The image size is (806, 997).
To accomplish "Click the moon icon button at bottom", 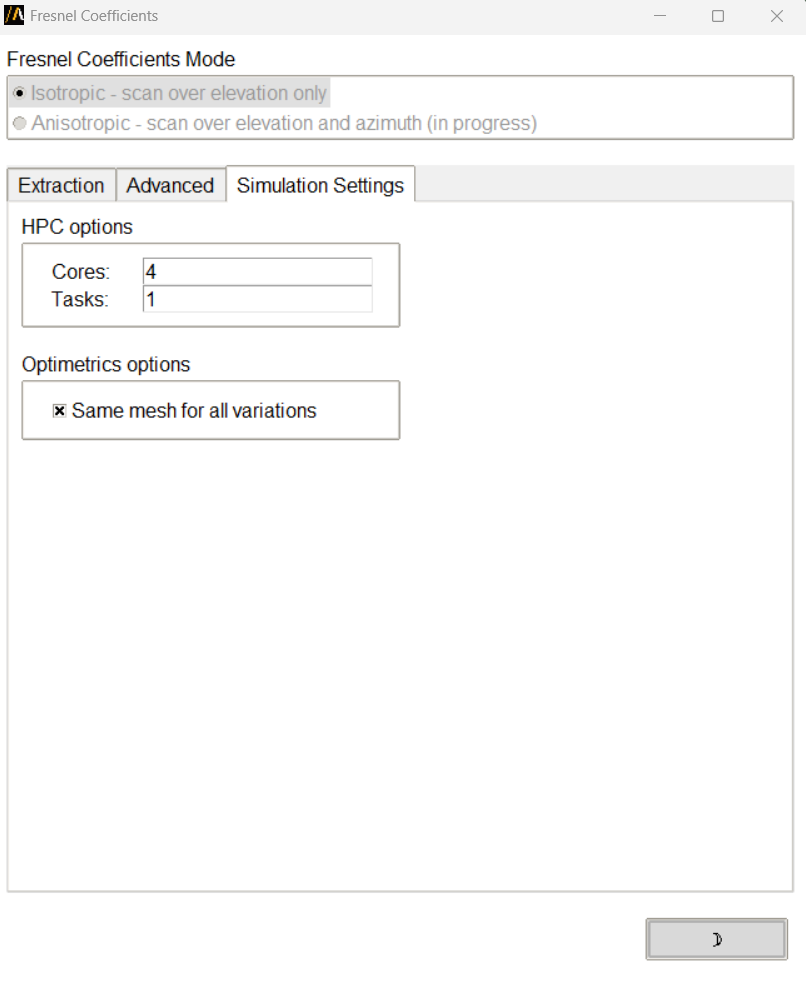I will 716,939.
